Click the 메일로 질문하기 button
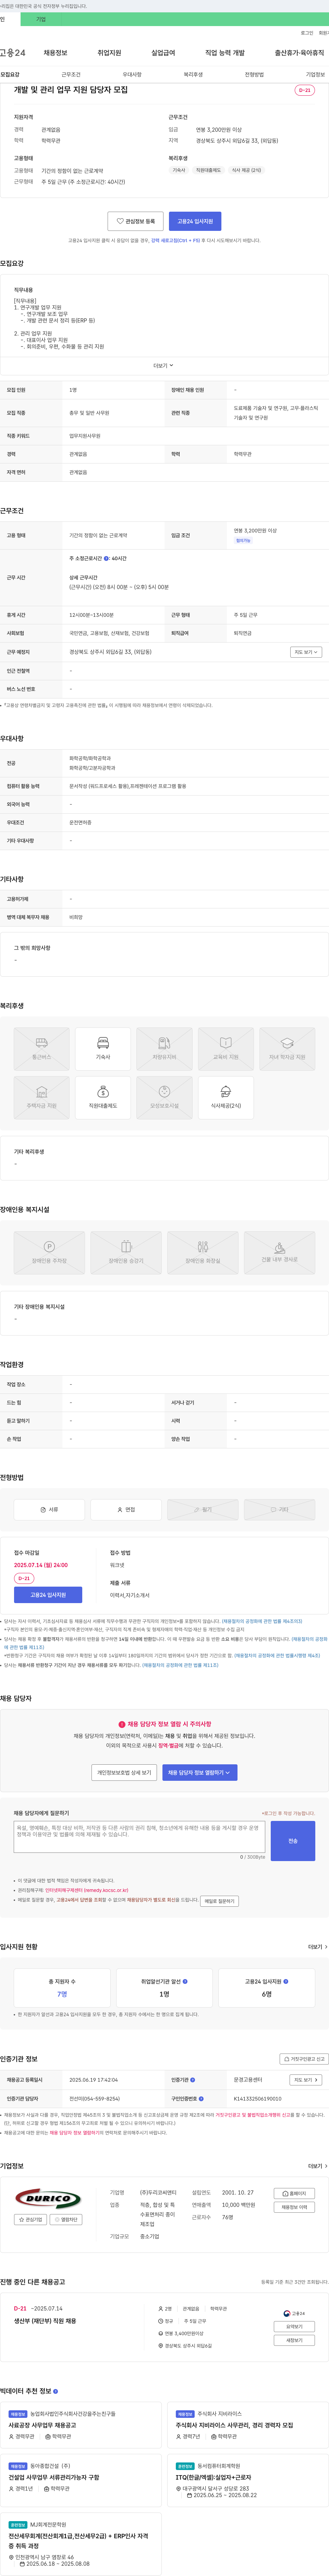Screen dimensions: 329x2576 [220, 1901]
